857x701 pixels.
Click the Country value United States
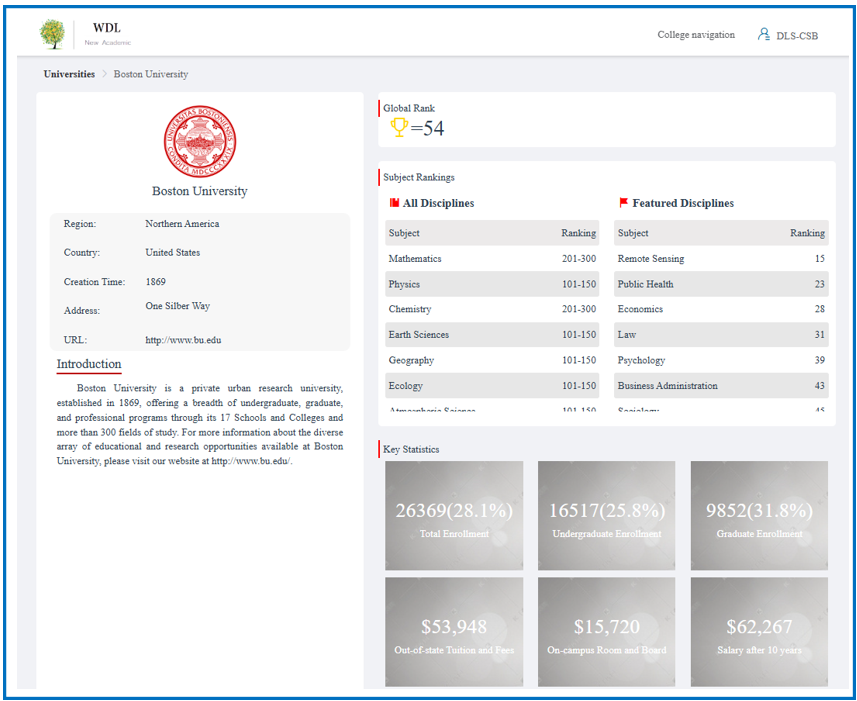pyautogui.click(x=173, y=252)
